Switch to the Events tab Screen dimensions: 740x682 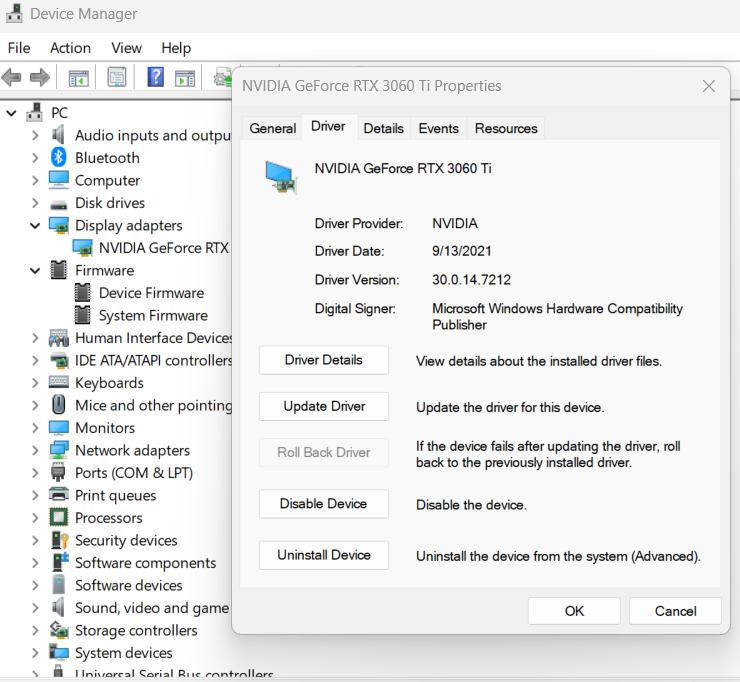[x=438, y=128]
